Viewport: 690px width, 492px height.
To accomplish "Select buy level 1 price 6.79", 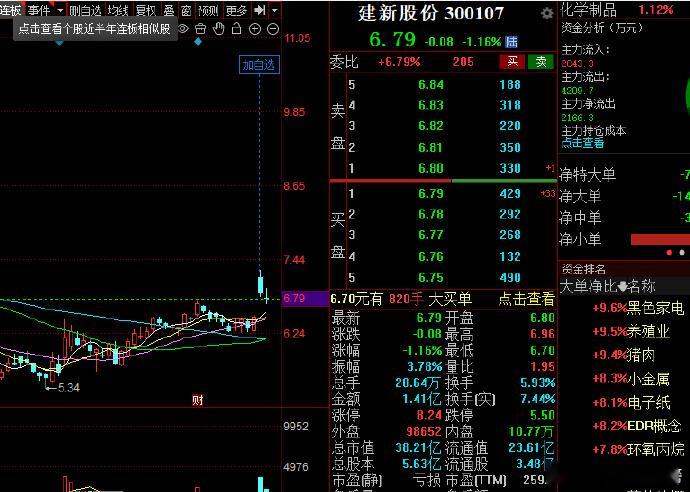I will pos(431,194).
